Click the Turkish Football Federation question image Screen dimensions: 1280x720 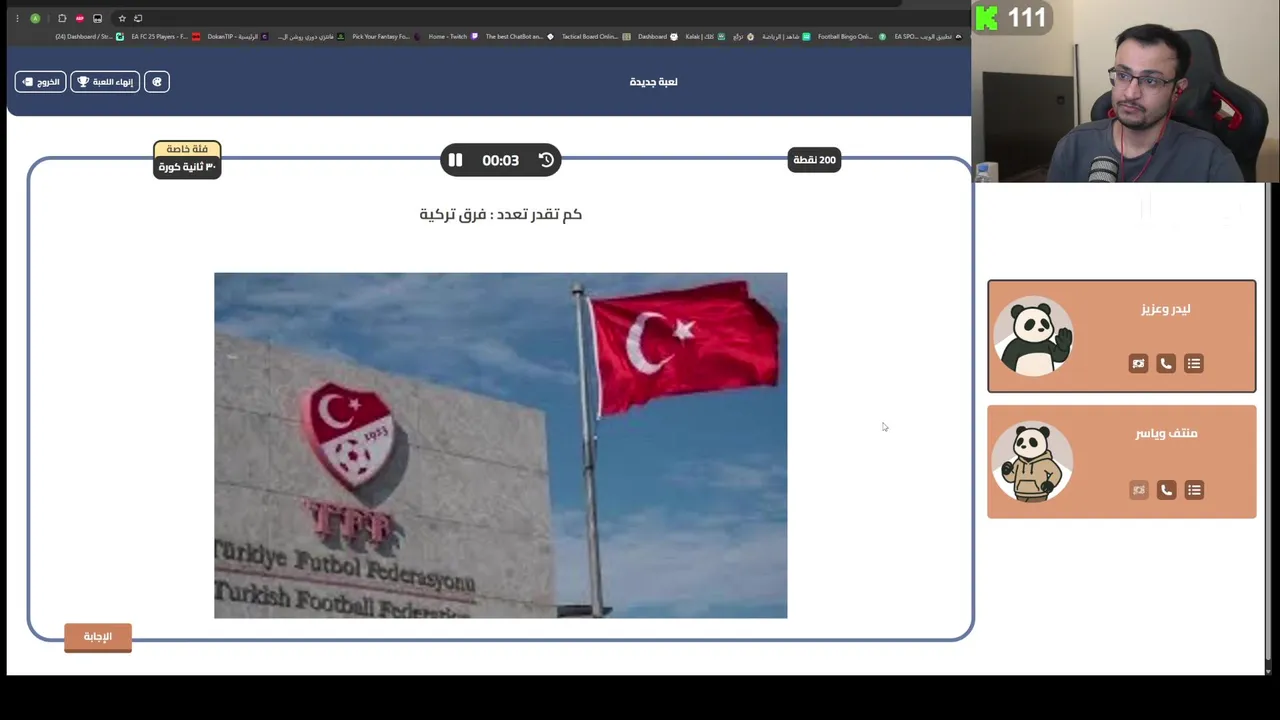500,445
